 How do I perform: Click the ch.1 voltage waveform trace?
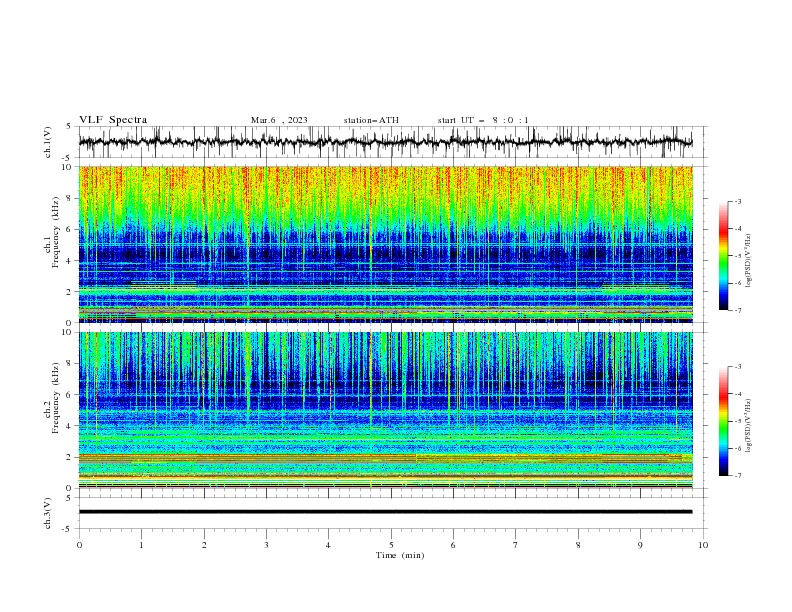(385, 142)
